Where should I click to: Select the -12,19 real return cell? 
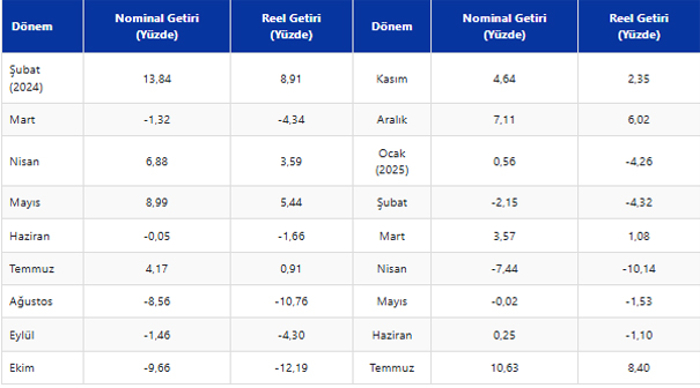291,368
